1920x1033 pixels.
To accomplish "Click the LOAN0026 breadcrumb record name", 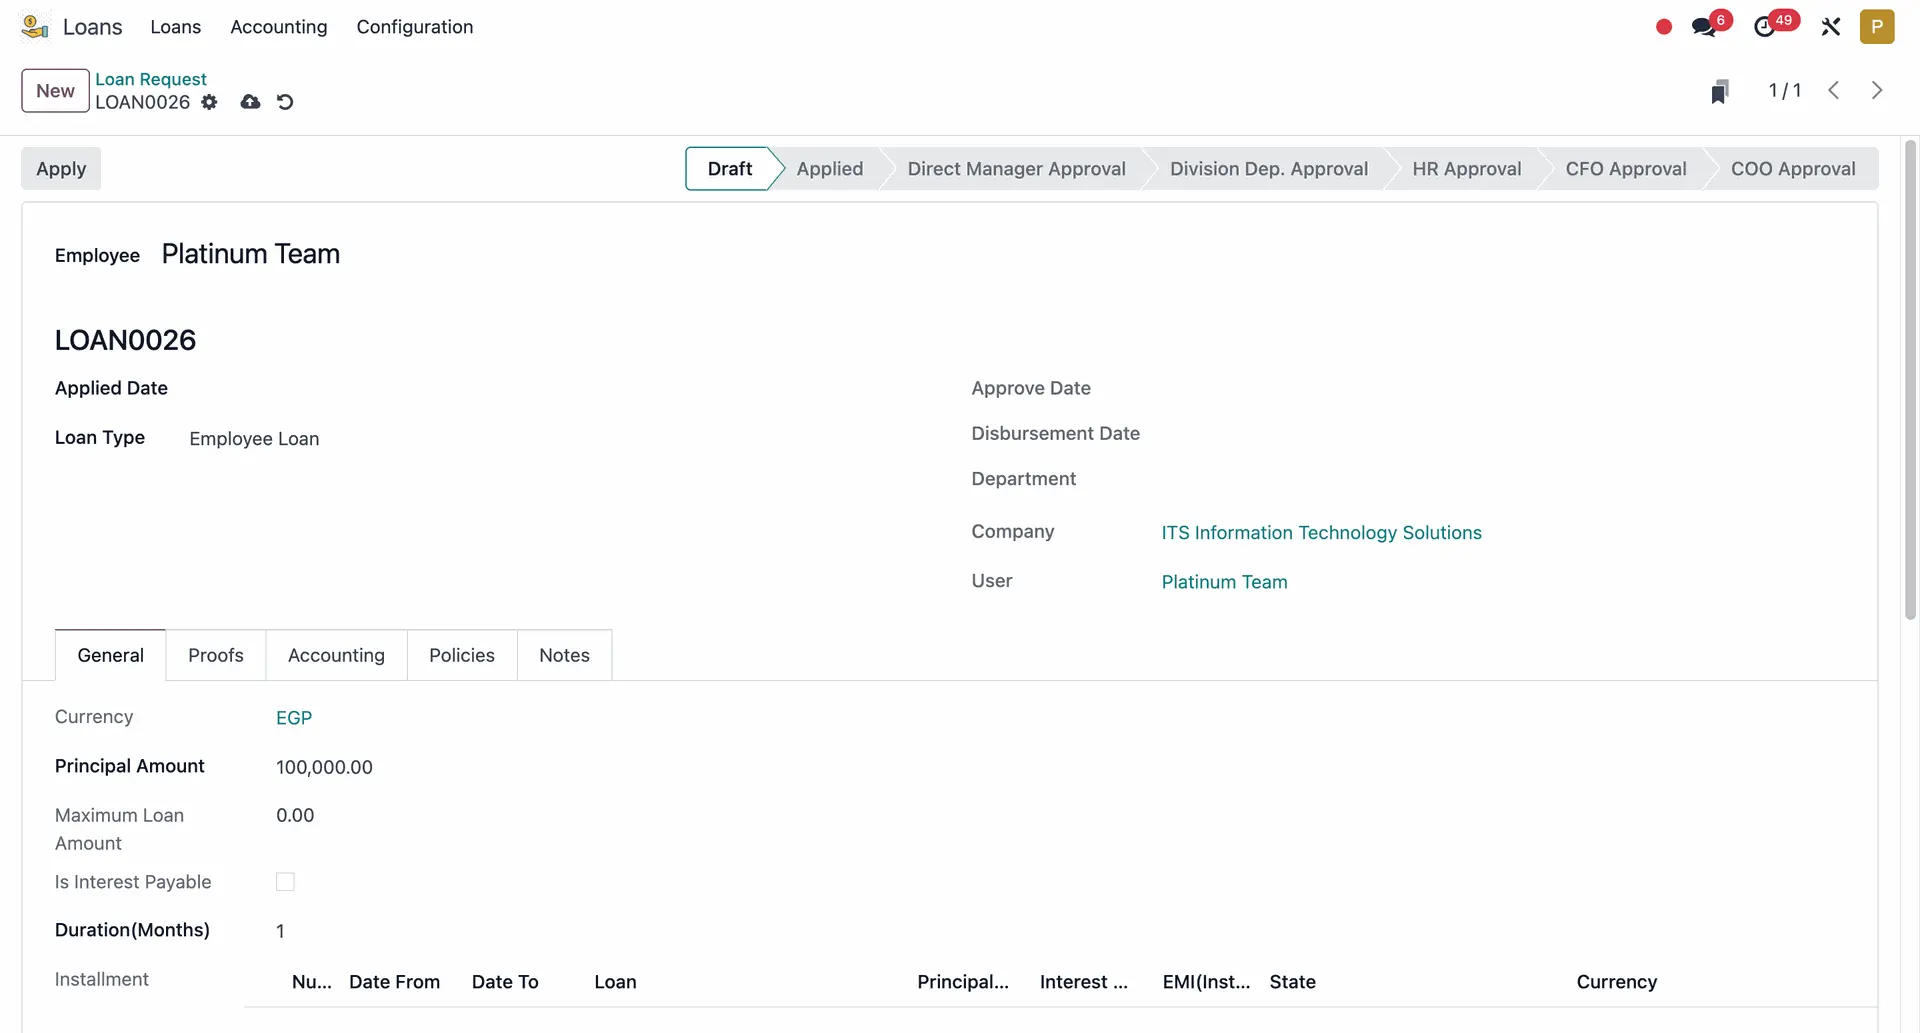I will pyautogui.click(x=142, y=102).
